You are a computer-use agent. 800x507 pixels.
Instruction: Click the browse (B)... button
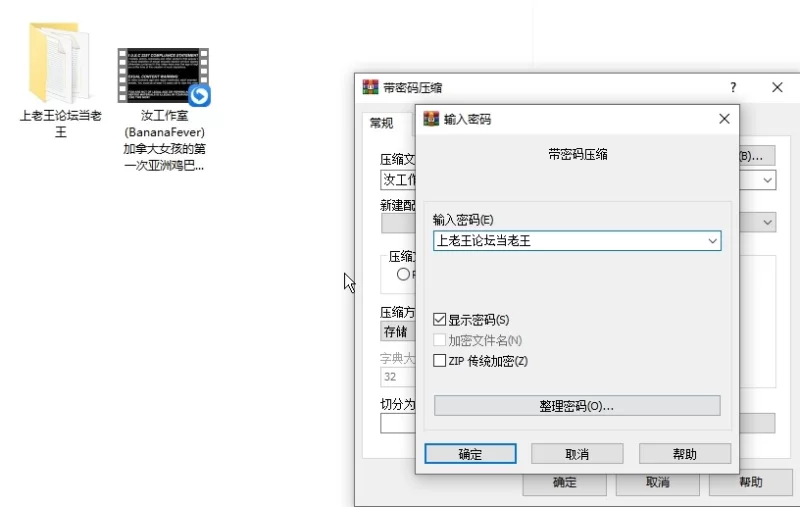[757, 156]
